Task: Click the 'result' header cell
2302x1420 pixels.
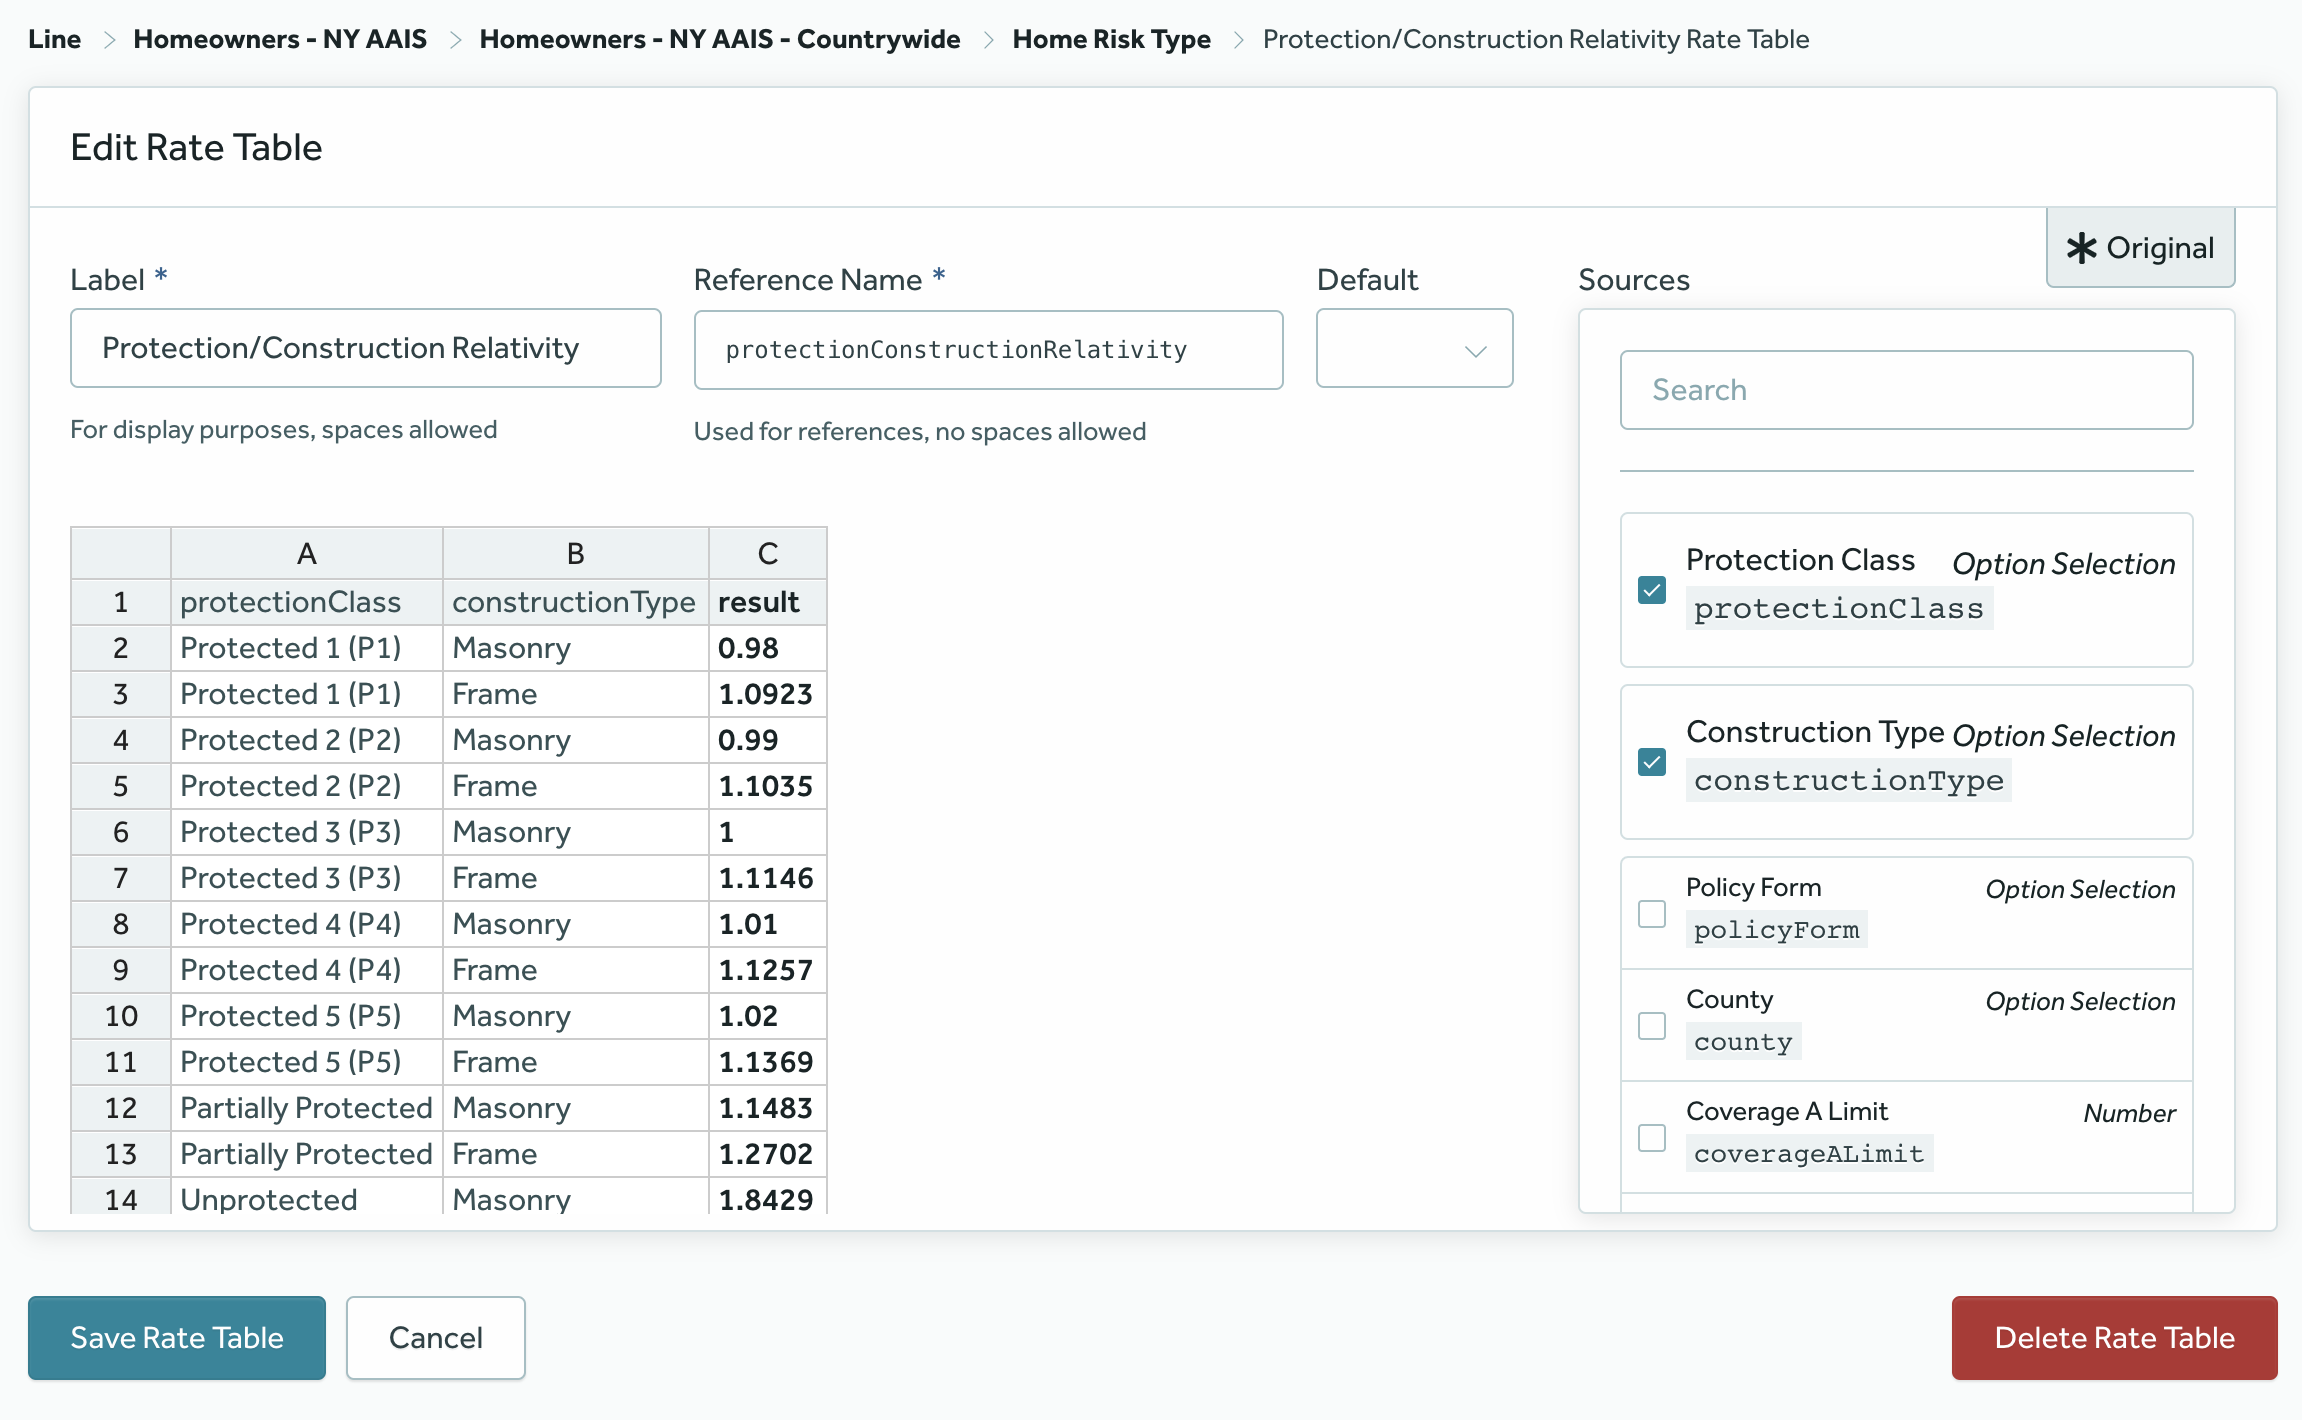Action: [x=768, y=602]
